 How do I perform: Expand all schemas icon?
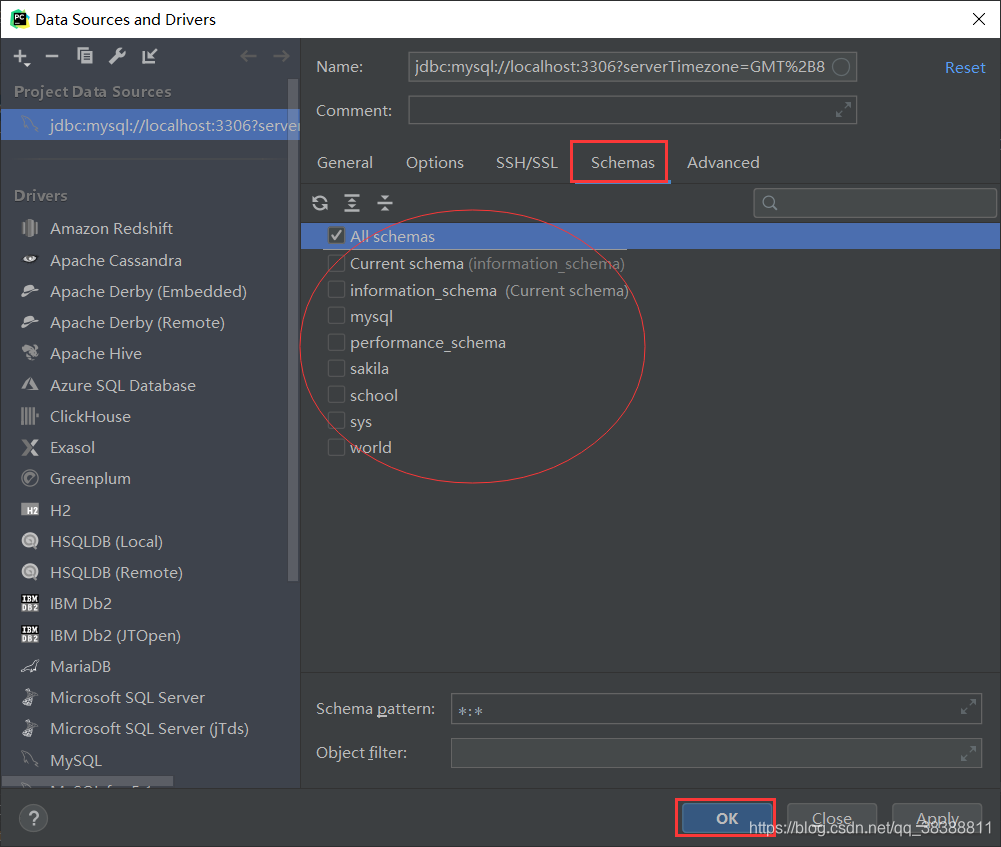352,203
